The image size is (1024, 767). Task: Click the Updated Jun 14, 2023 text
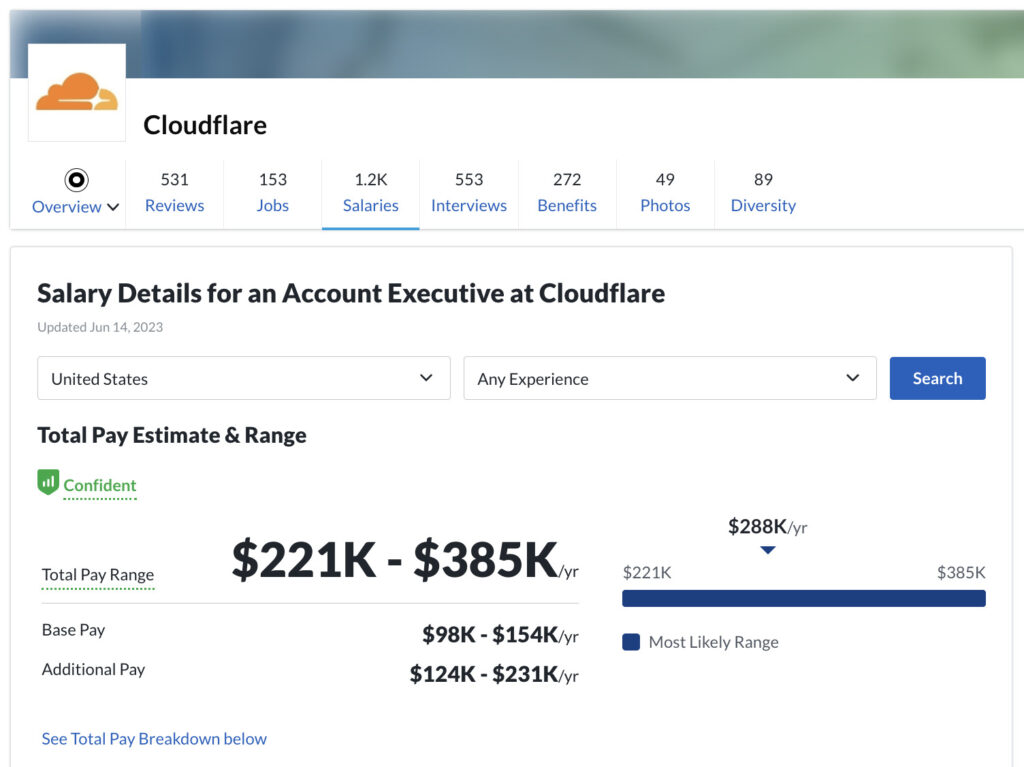point(100,327)
